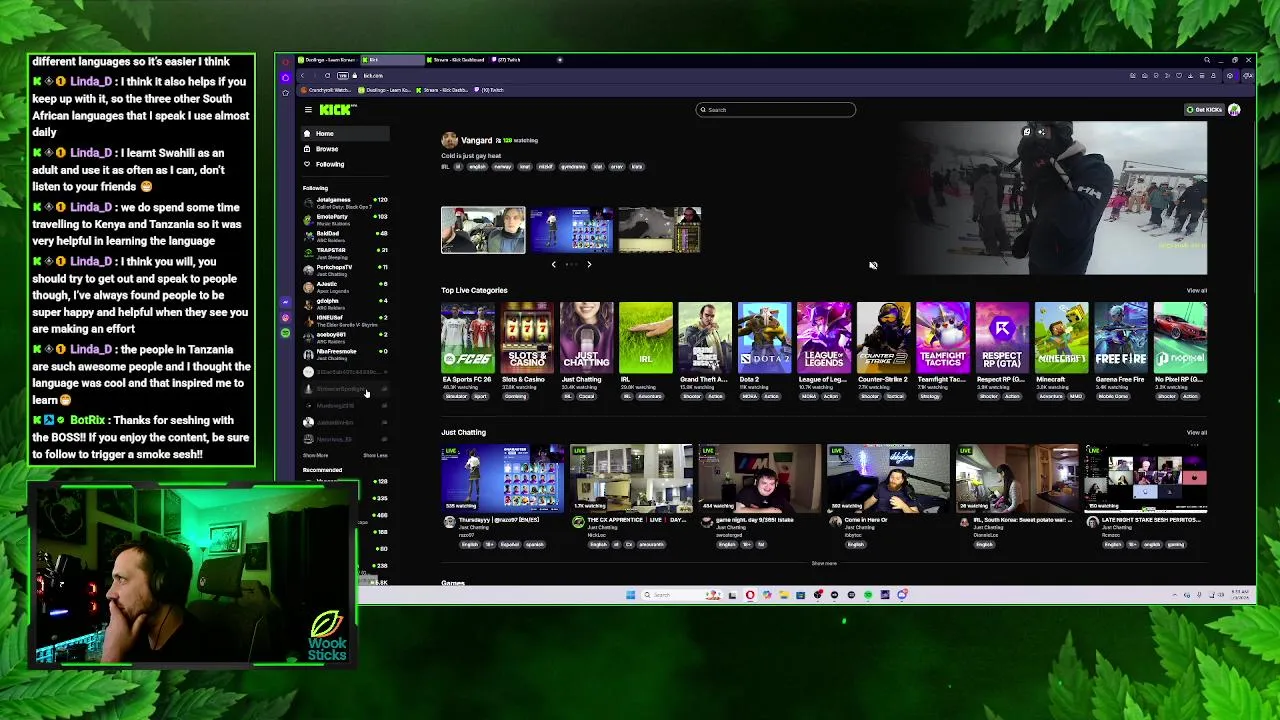
Task: Open Grand Theft Auto category tile
Action: click(x=705, y=337)
